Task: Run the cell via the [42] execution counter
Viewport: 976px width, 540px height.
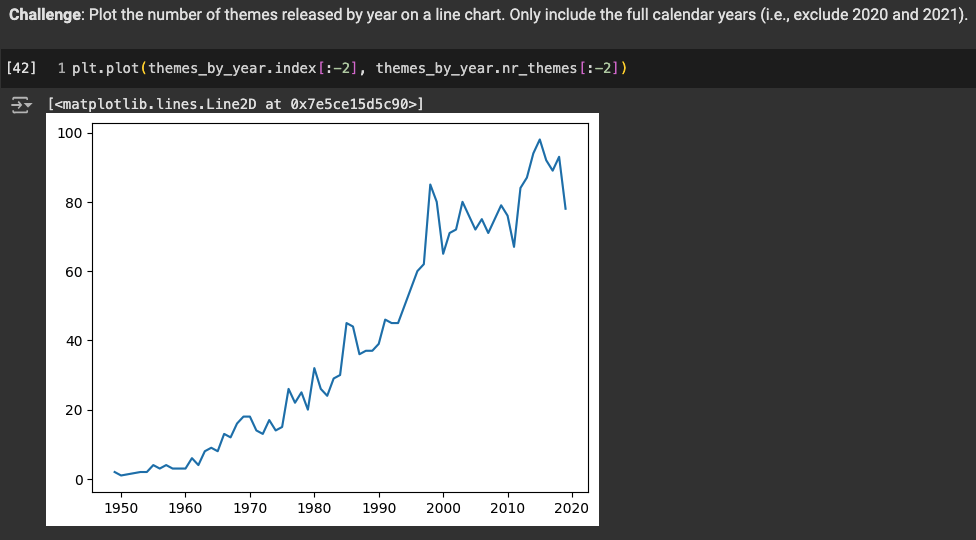Action: [x=21, y=68]
